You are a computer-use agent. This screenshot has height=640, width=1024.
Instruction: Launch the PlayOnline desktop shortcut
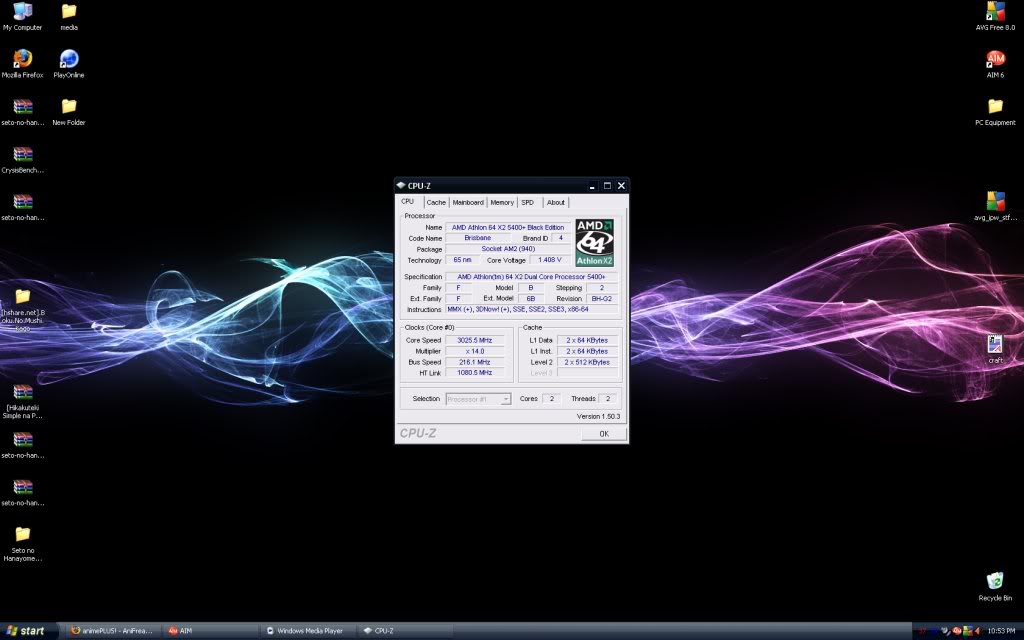(x=69, y=64)
